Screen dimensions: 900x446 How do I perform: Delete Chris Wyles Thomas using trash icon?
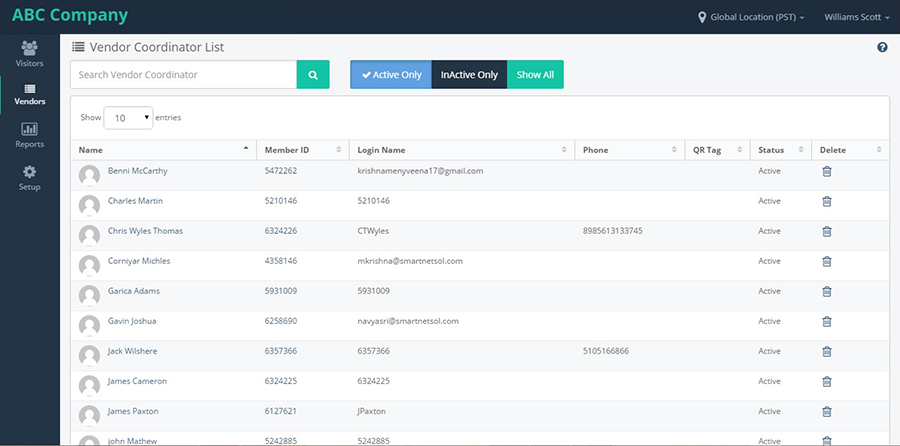[827, 231]
